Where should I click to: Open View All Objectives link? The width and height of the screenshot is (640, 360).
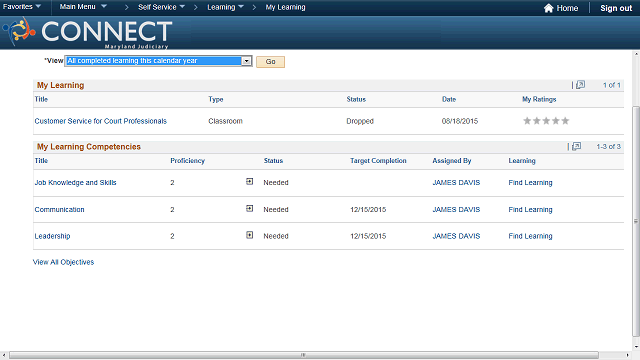63,262
